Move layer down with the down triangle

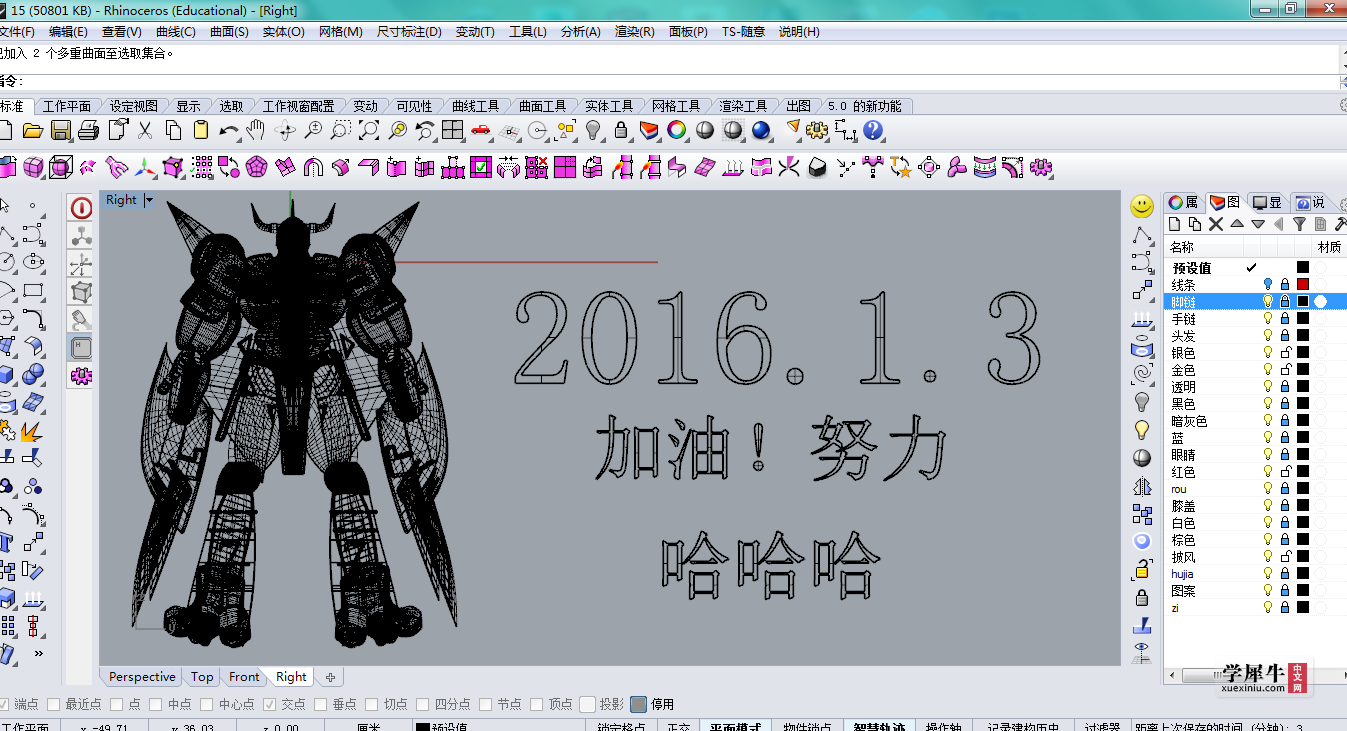click(1258, 224)
